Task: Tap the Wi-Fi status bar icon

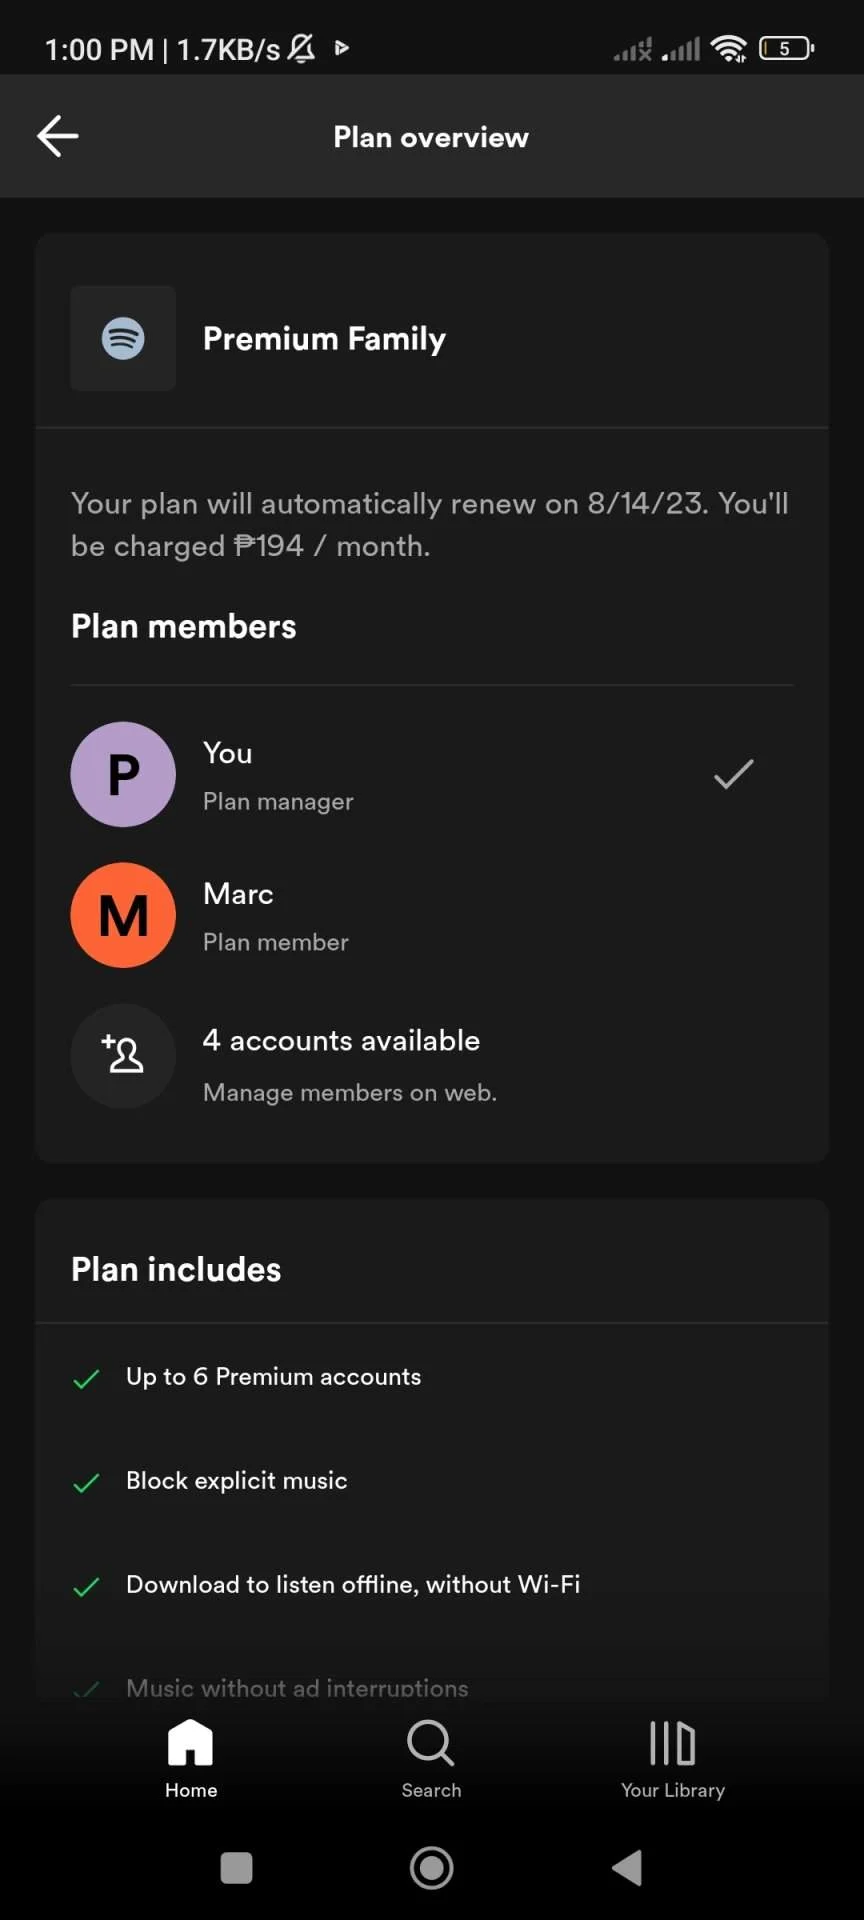Action: click(729, 48)
